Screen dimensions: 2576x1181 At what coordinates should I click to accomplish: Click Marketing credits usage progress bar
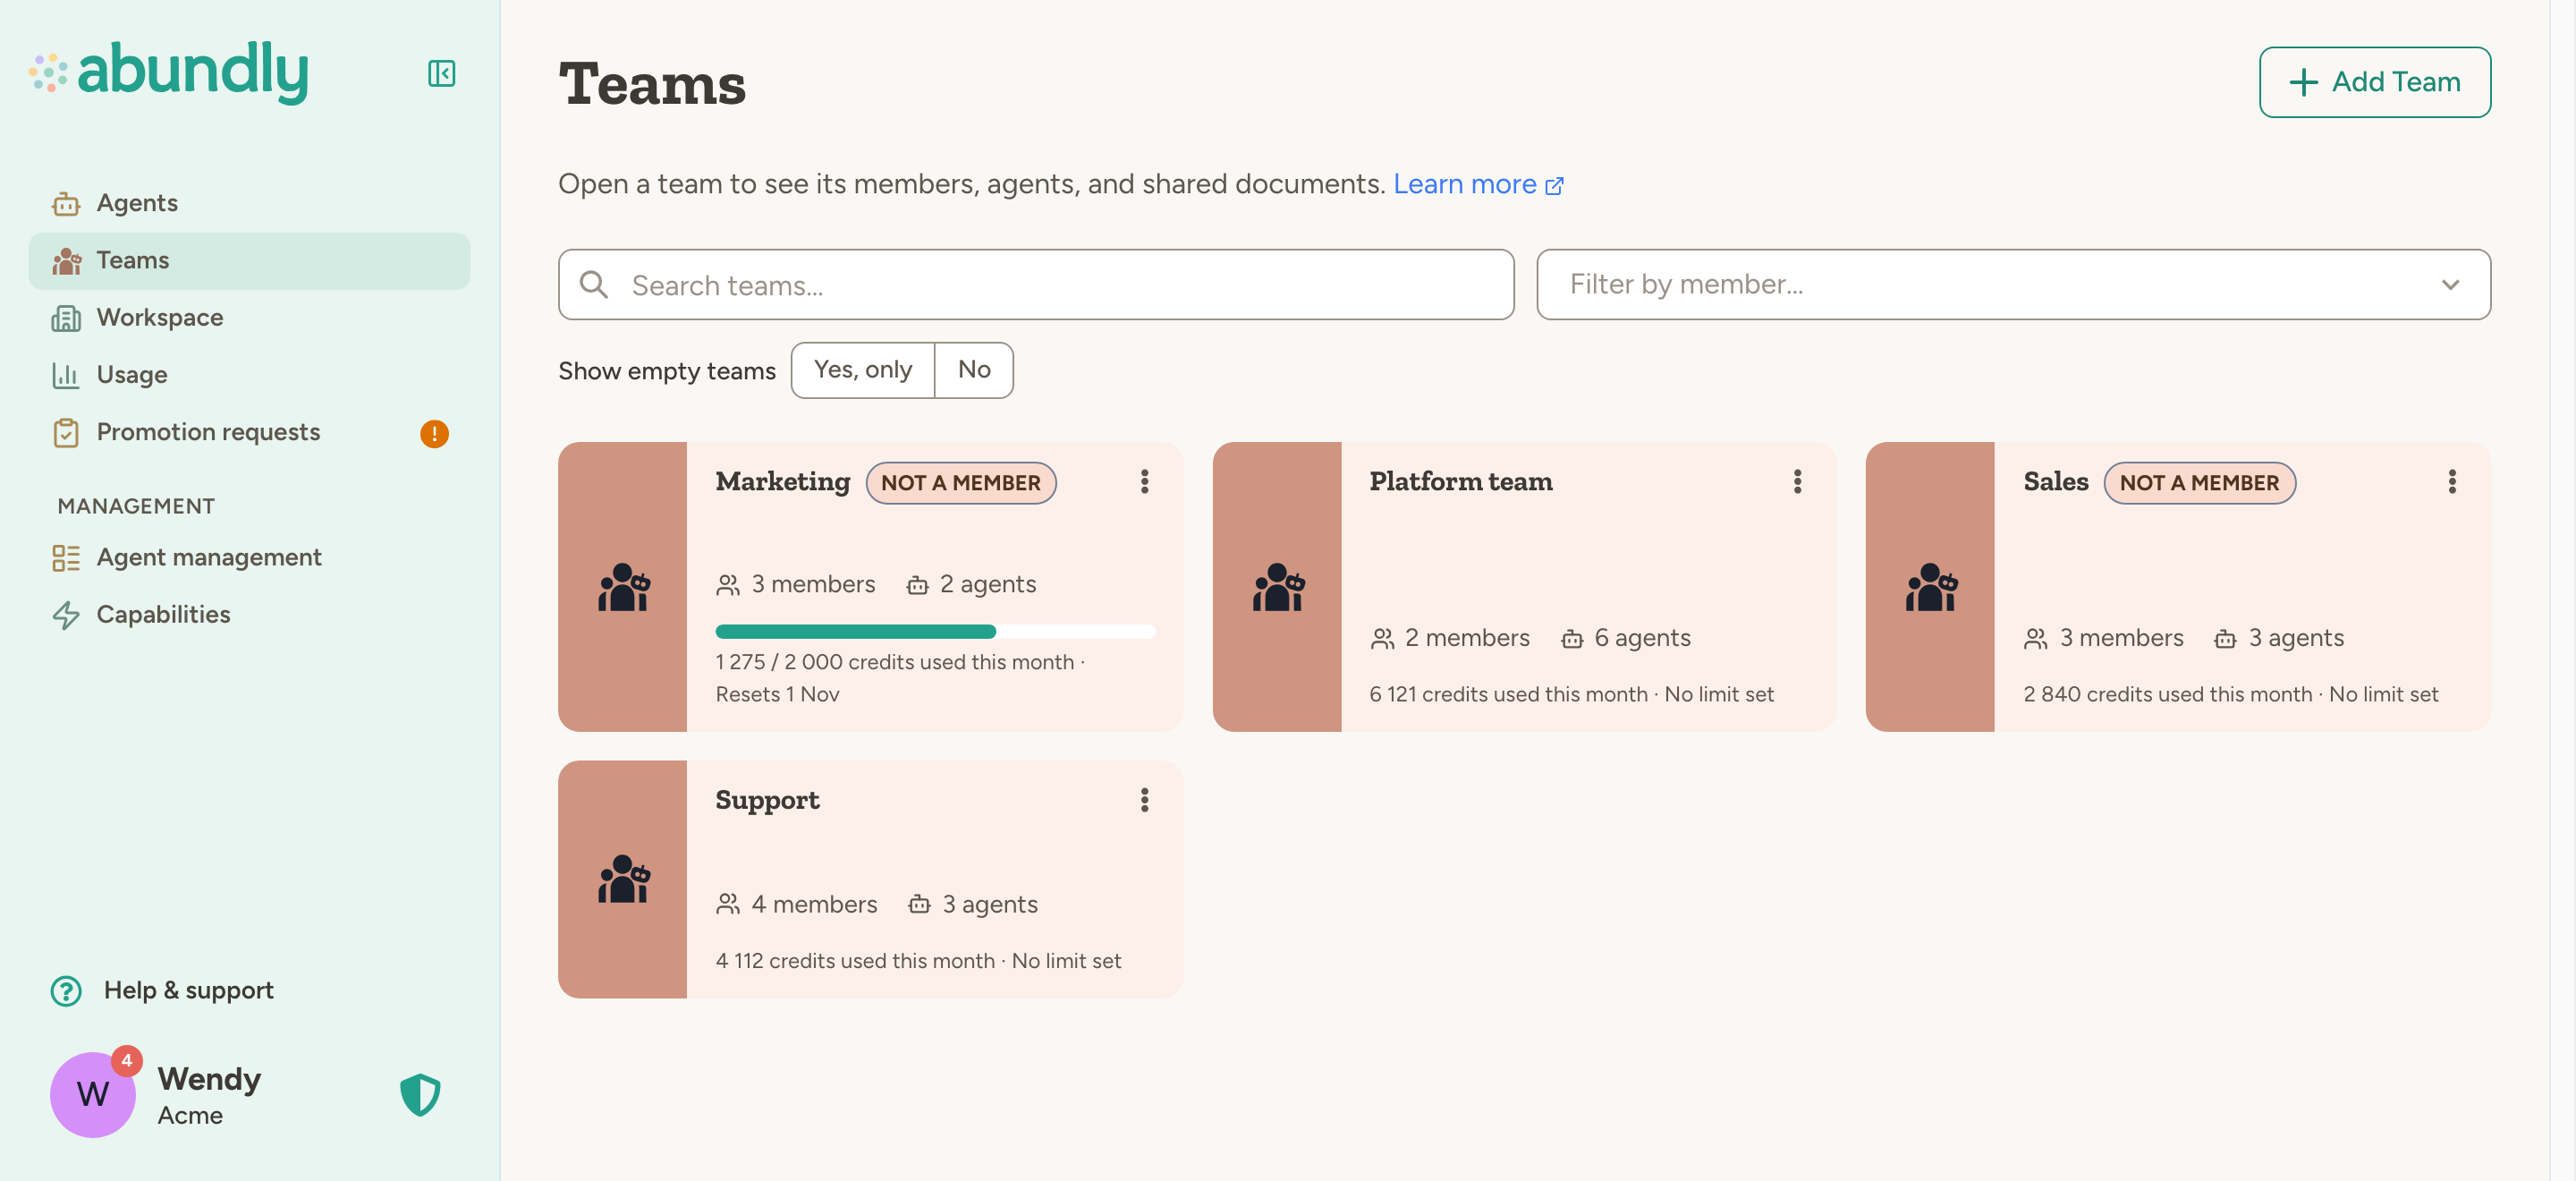pyautogui.click(x=935, y=631)
